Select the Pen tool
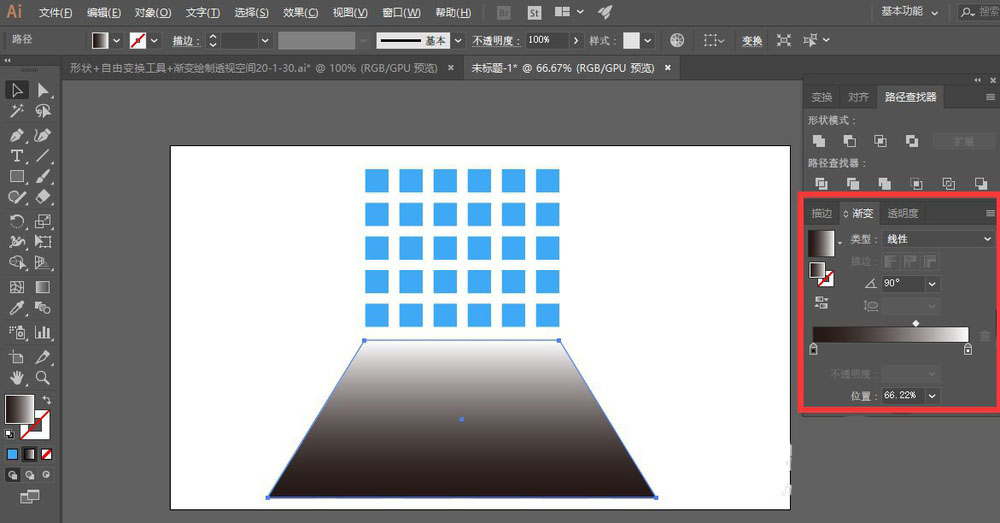 pos(17,135)
